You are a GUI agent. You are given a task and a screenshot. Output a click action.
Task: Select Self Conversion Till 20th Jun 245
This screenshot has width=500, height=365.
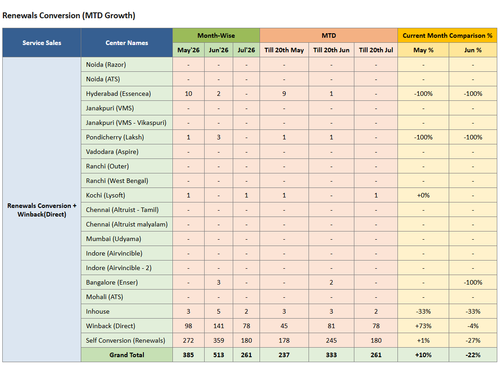pyautogui.click(x=331, y=340)
